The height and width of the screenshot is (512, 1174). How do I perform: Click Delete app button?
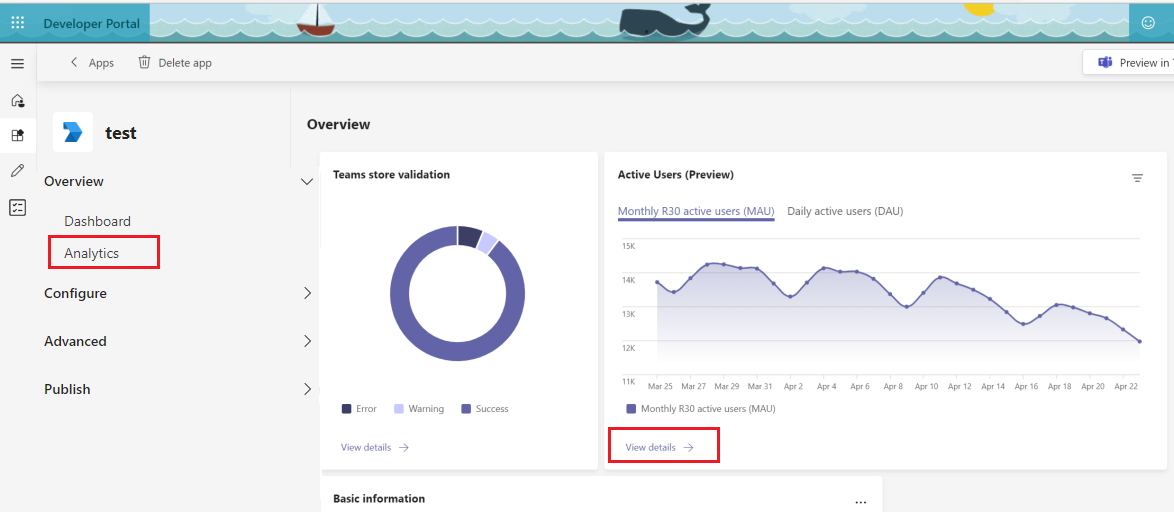tap(175, 63)
